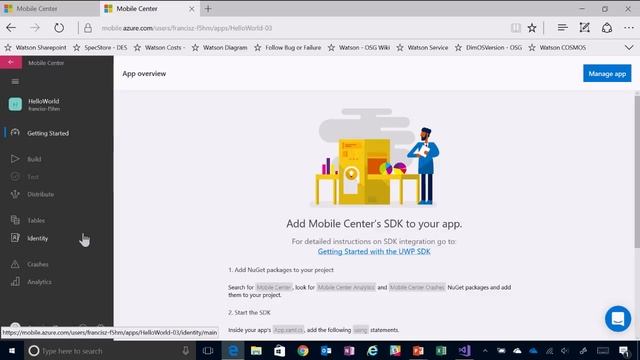This screenshot has height=360, width=640.
Task: Click the address bar lock icon
Action: tap(88, 28)
